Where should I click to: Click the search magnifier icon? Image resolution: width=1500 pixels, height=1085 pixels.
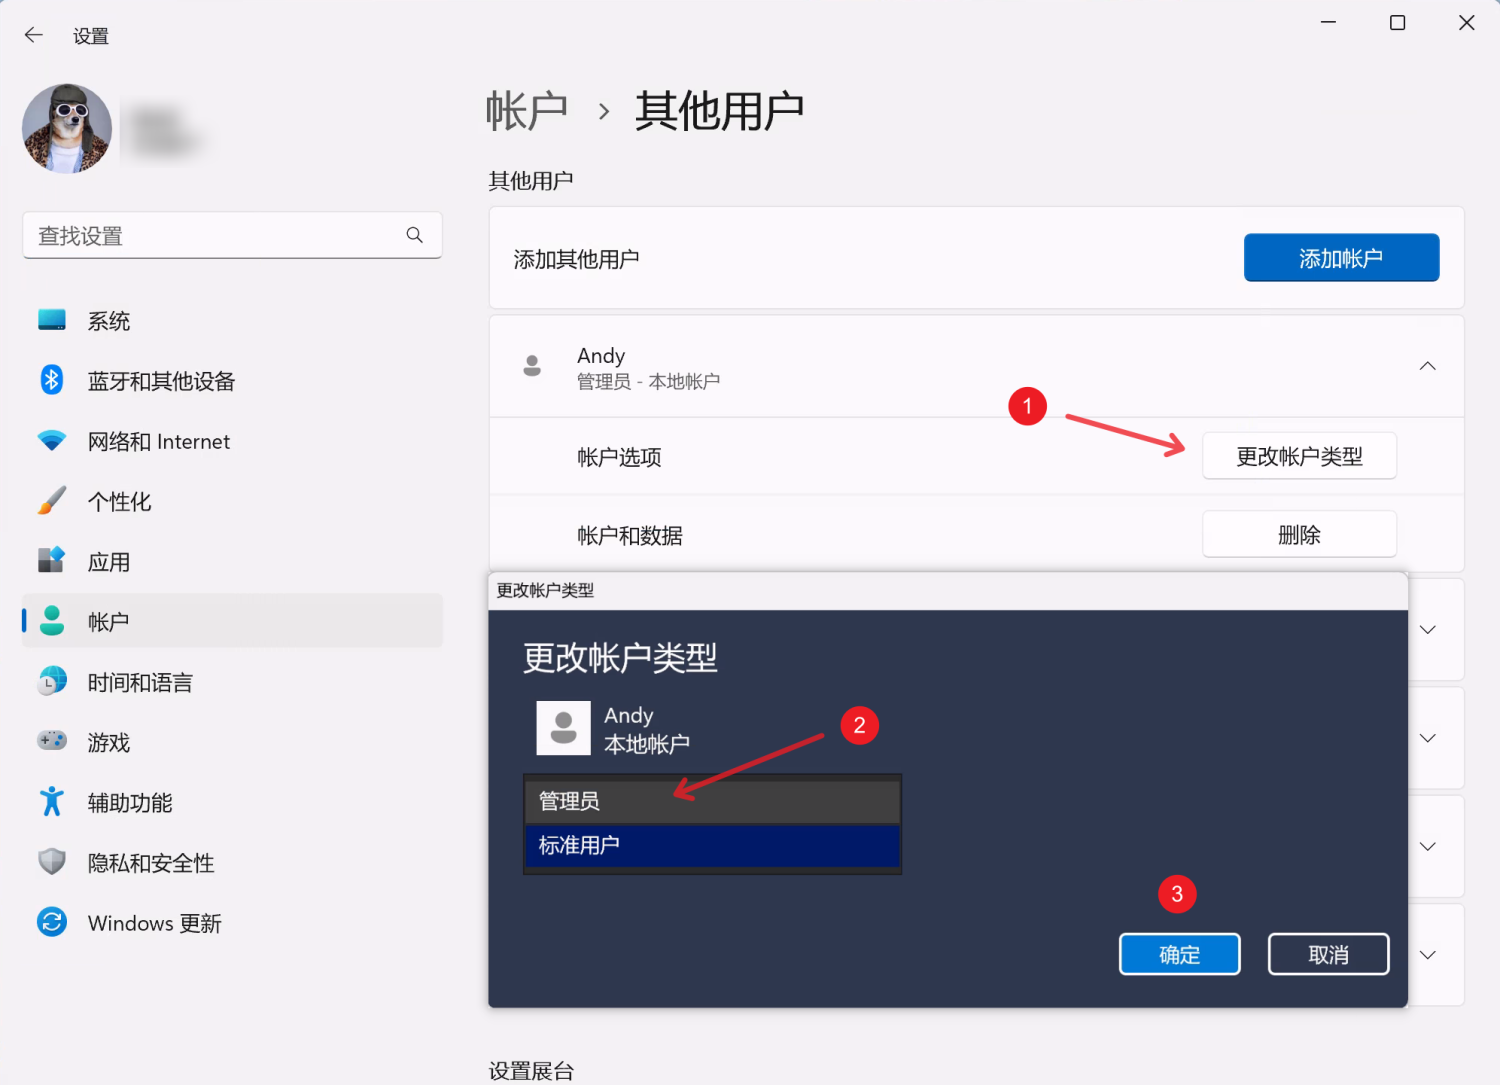click(414, 235)
